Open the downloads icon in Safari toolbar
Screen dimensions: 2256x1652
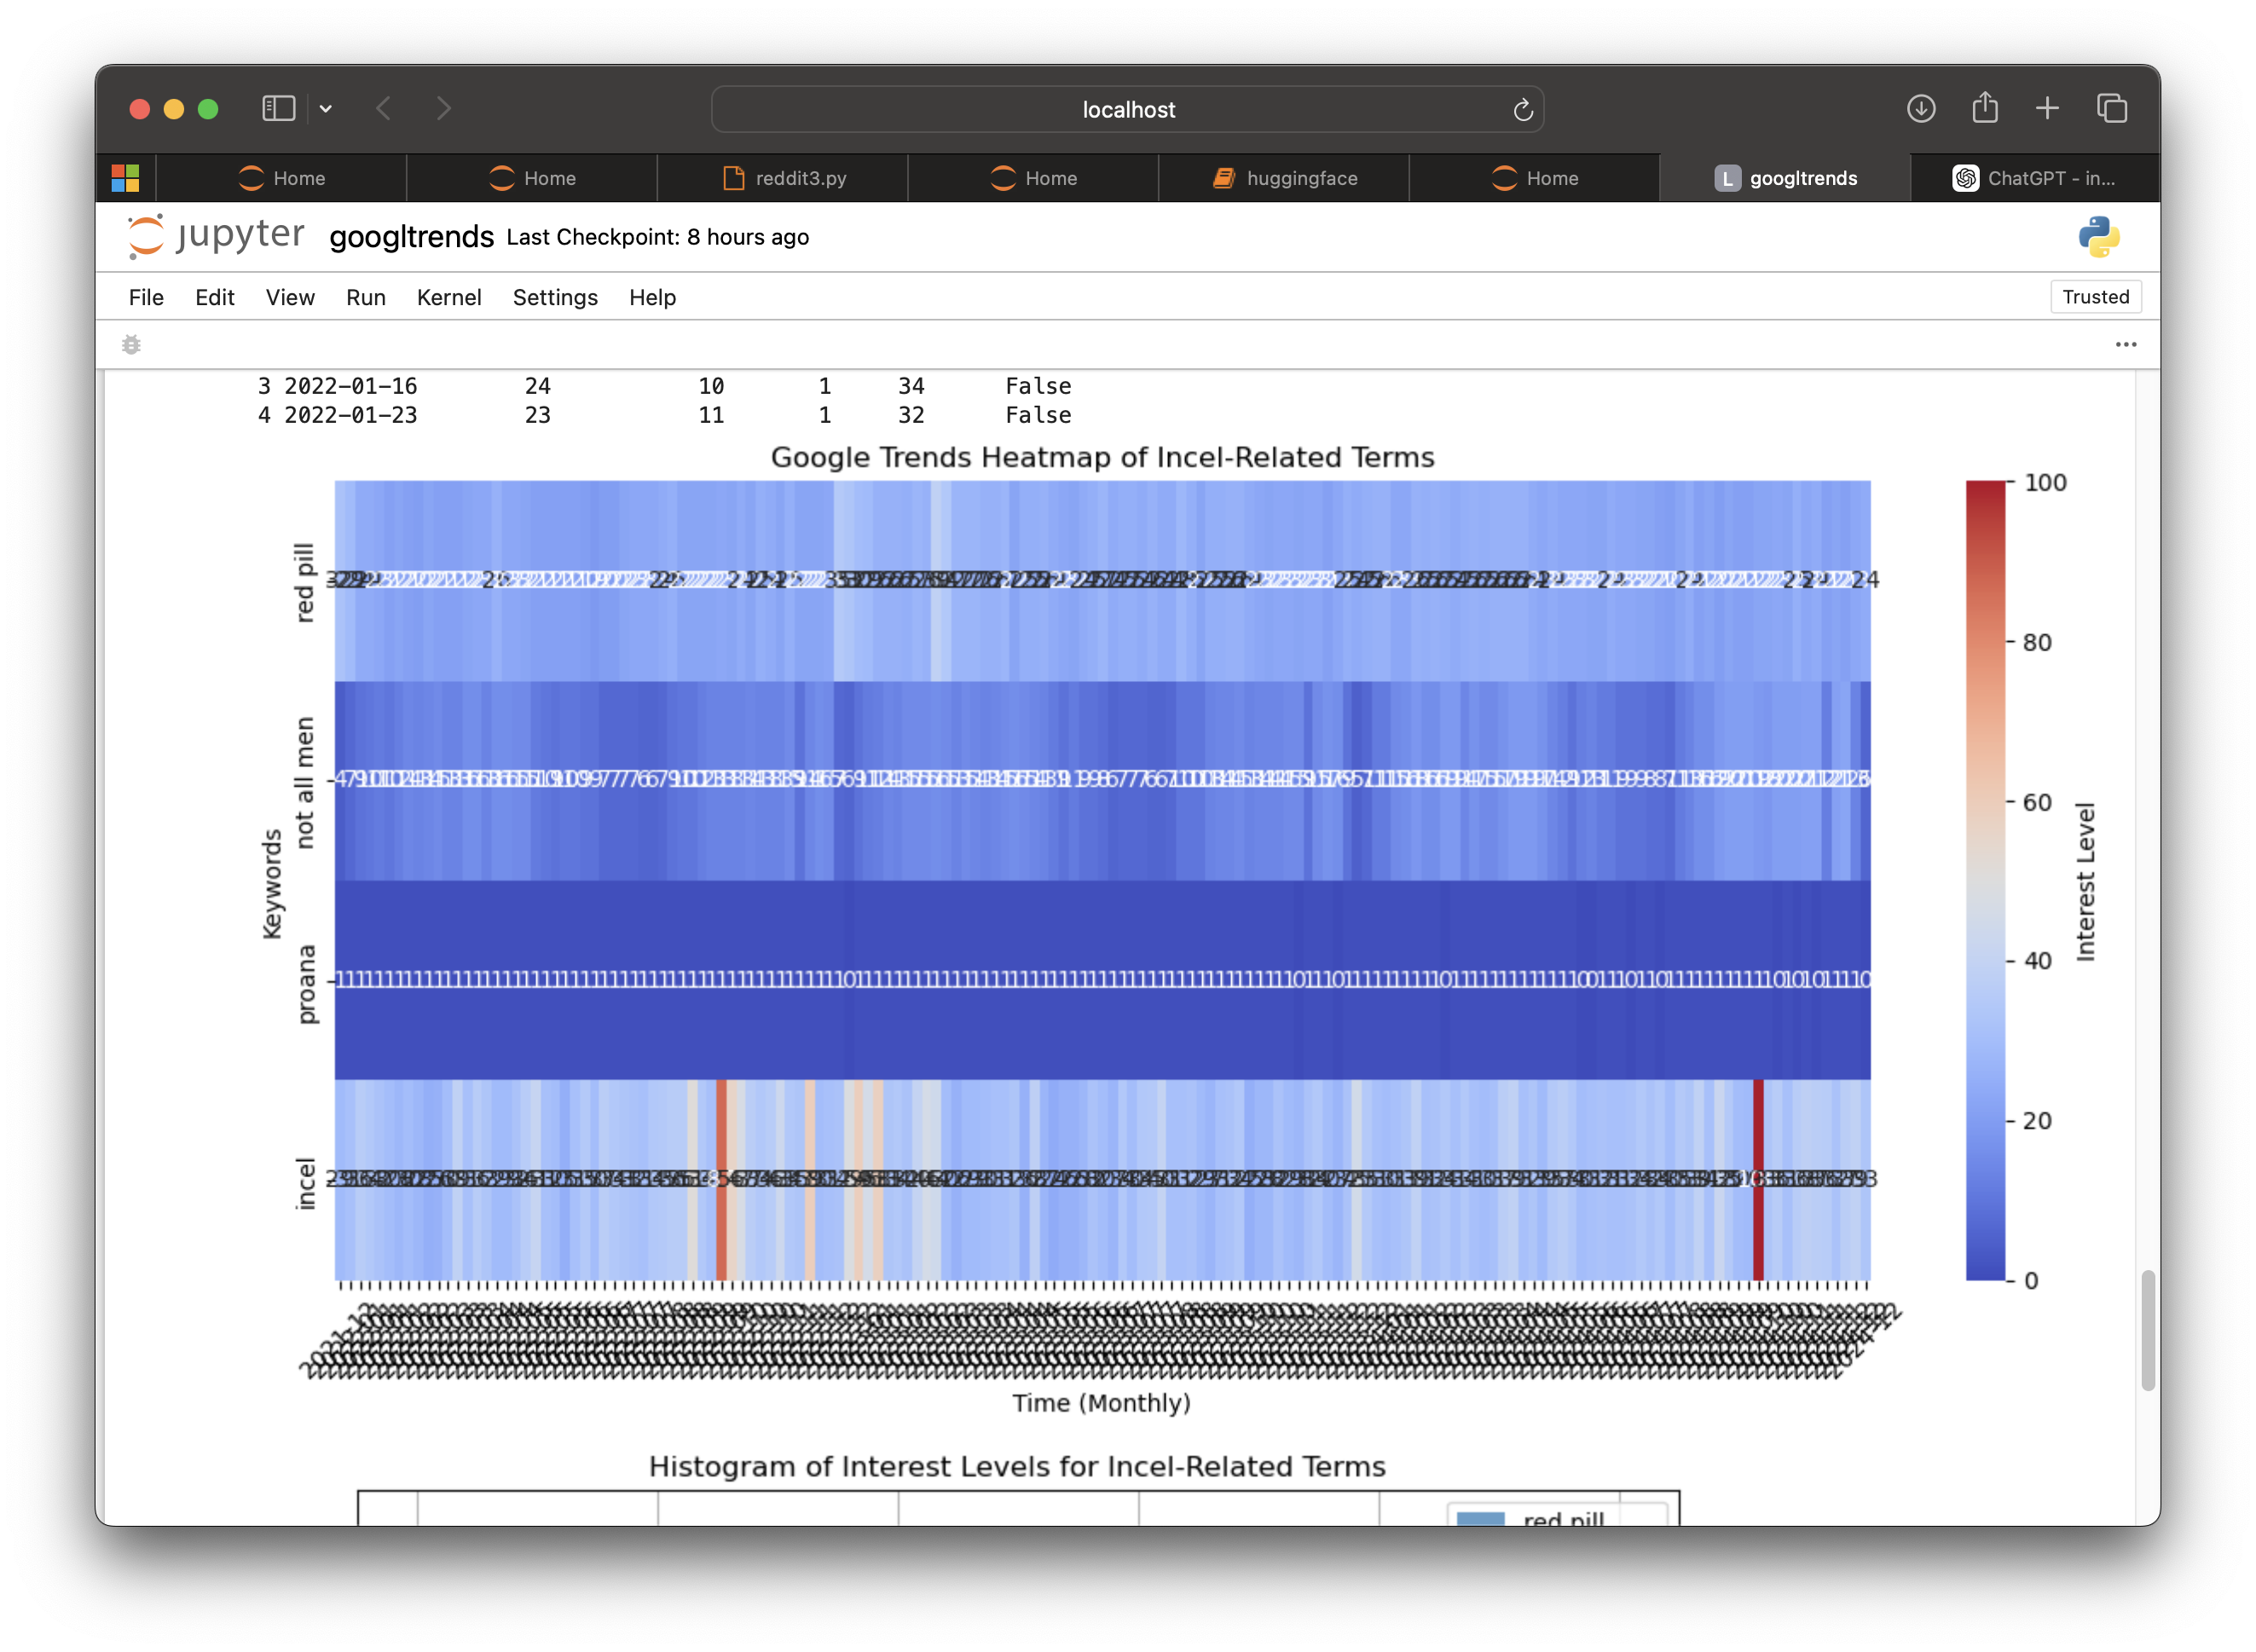coord(1921,109)
